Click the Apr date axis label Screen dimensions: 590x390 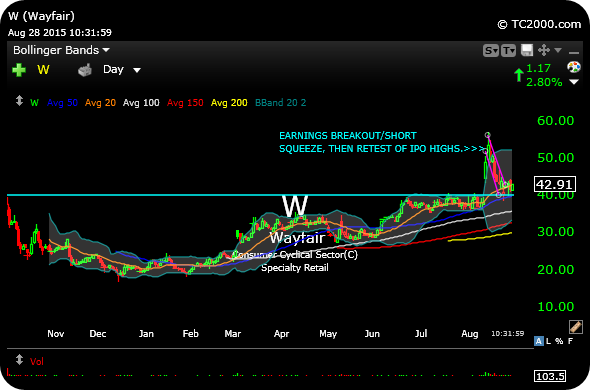coord(281,334)
